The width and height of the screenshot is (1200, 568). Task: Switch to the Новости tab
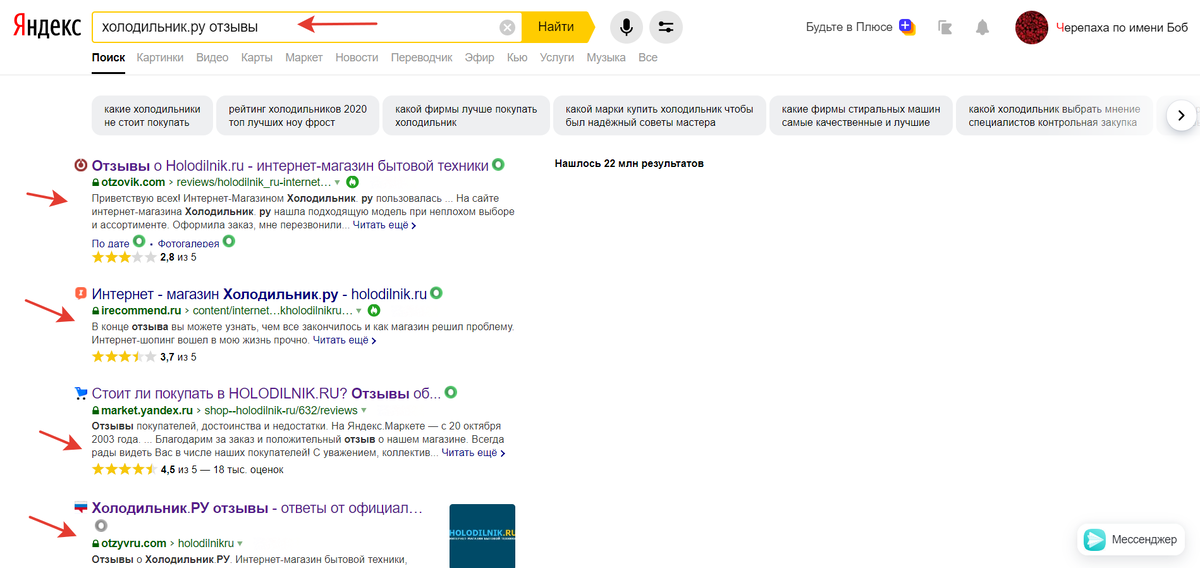357,58
